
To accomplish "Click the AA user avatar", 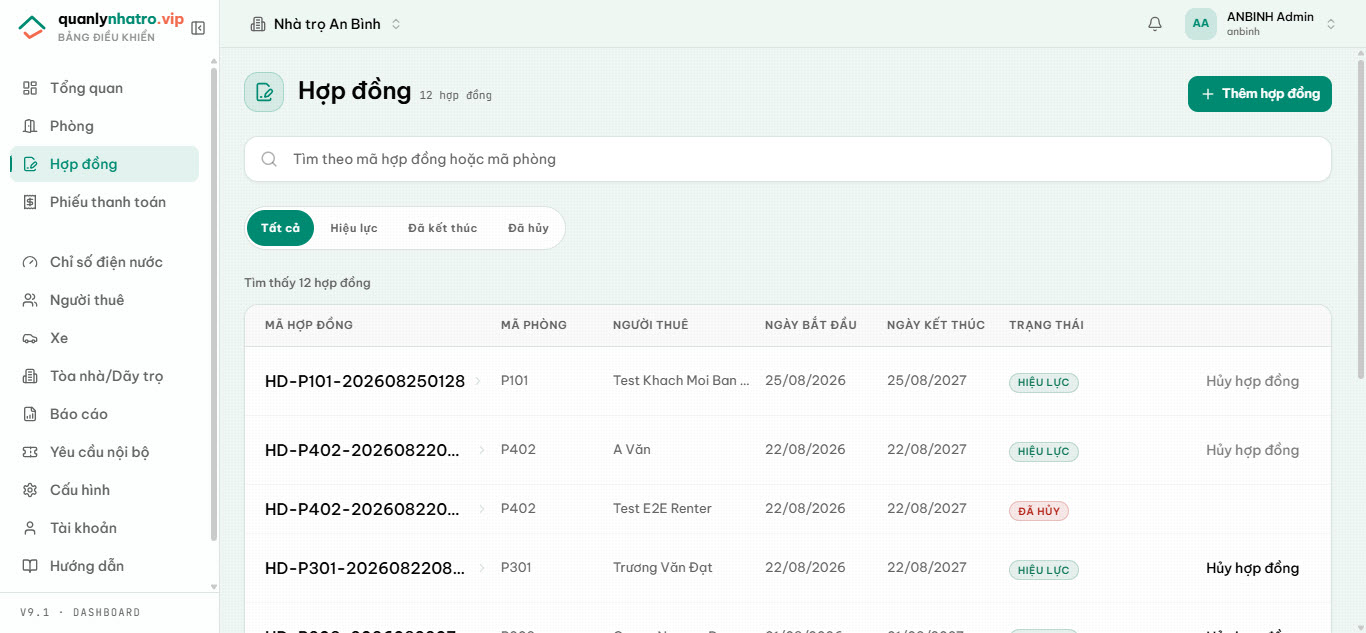I will point(1201,24).
